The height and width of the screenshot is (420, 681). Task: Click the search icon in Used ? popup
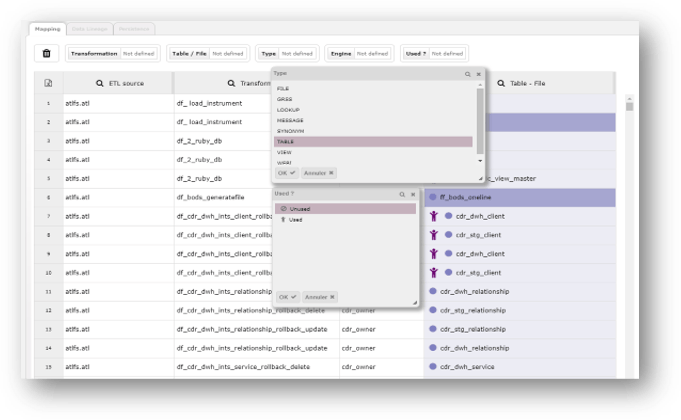click(x=402, y=195)
